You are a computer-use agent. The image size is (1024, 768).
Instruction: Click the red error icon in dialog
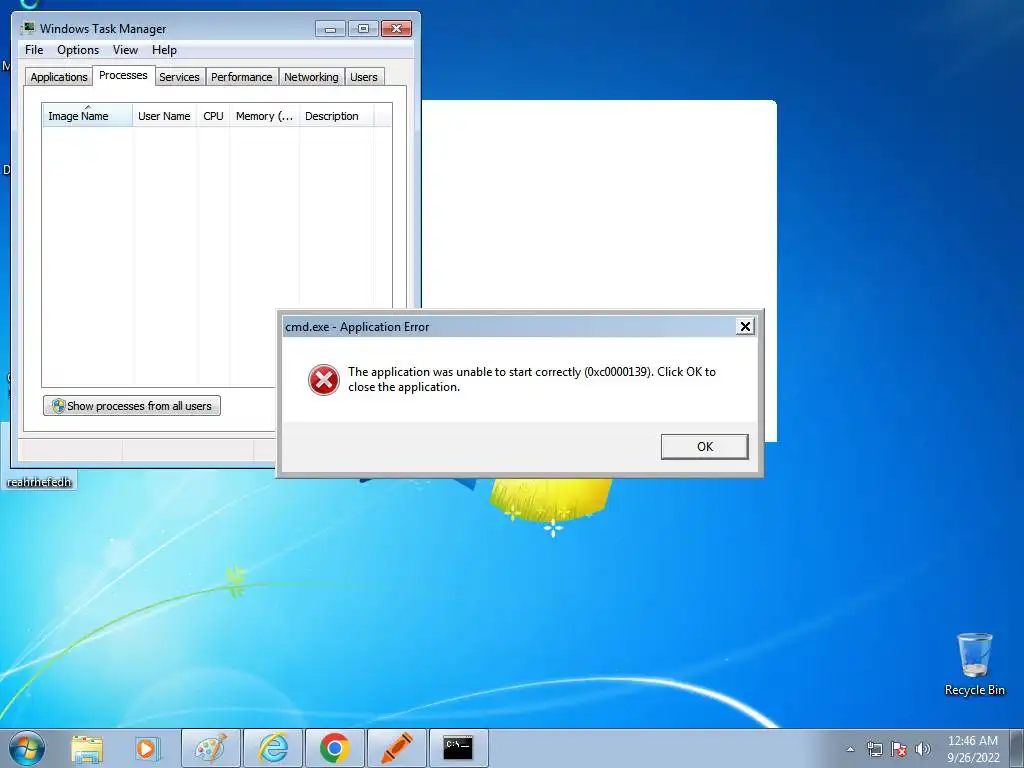point(323,379)
